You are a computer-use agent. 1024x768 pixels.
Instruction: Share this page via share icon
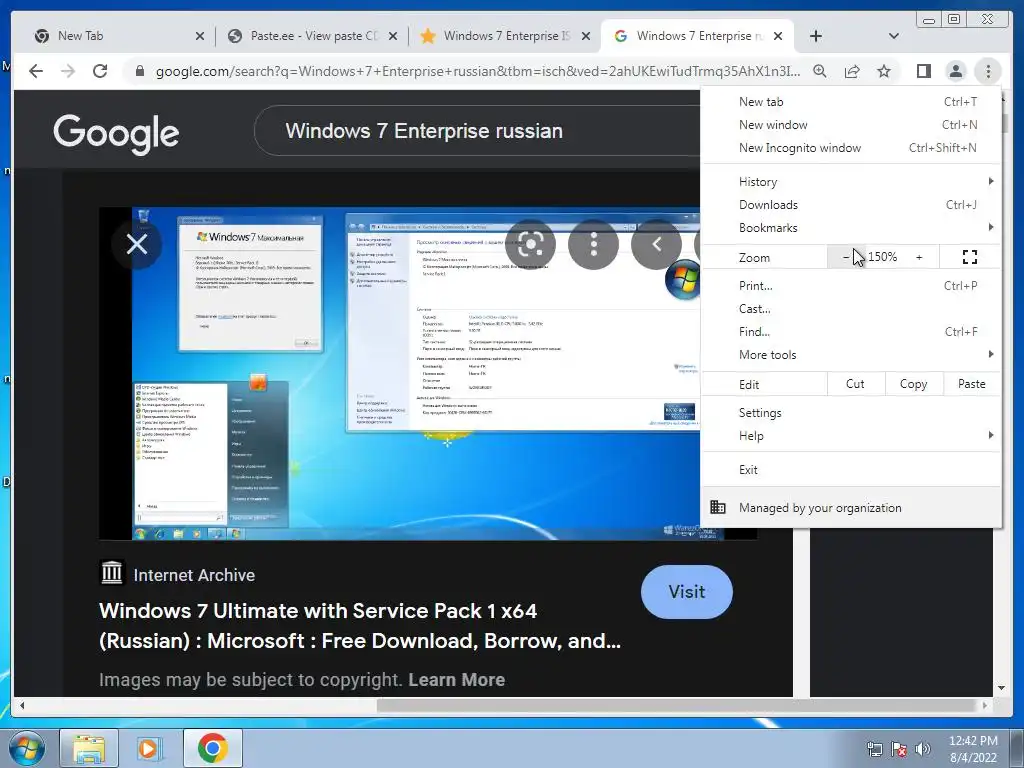852,71
